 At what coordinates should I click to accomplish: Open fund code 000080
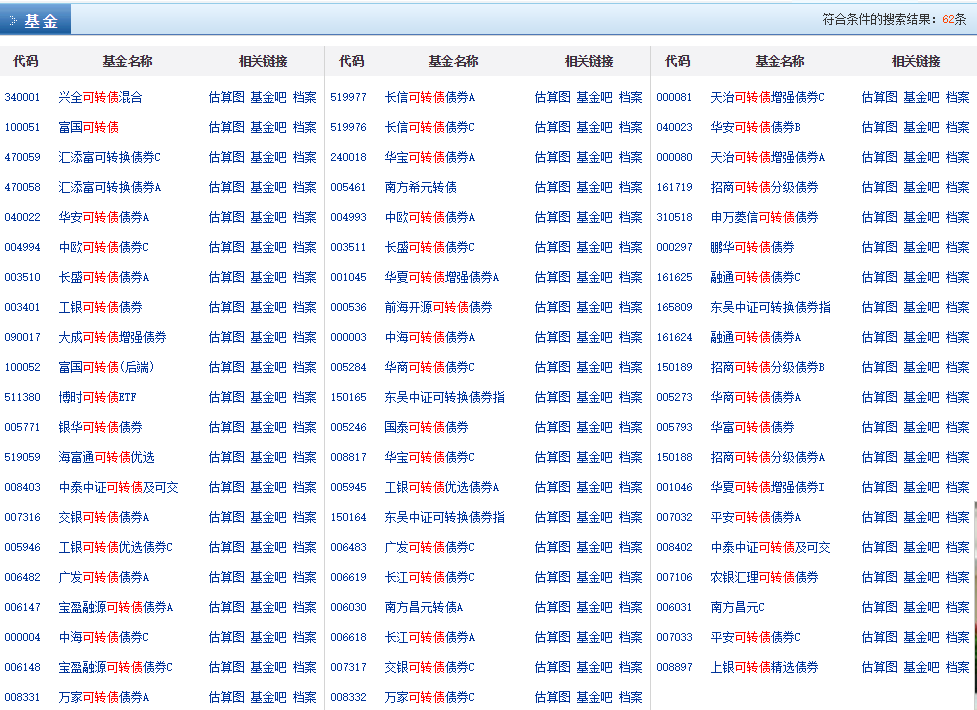tap(674, 157)
